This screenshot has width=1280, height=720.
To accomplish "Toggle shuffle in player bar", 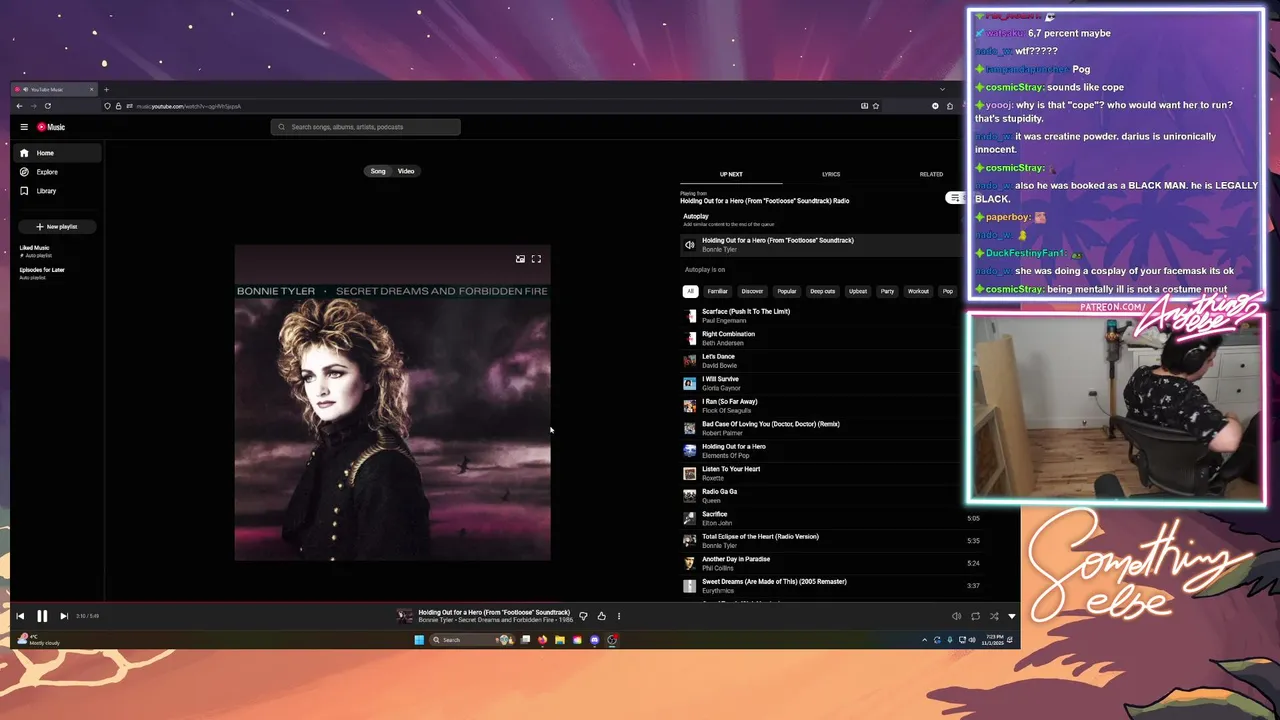I will tap(993, 616).
